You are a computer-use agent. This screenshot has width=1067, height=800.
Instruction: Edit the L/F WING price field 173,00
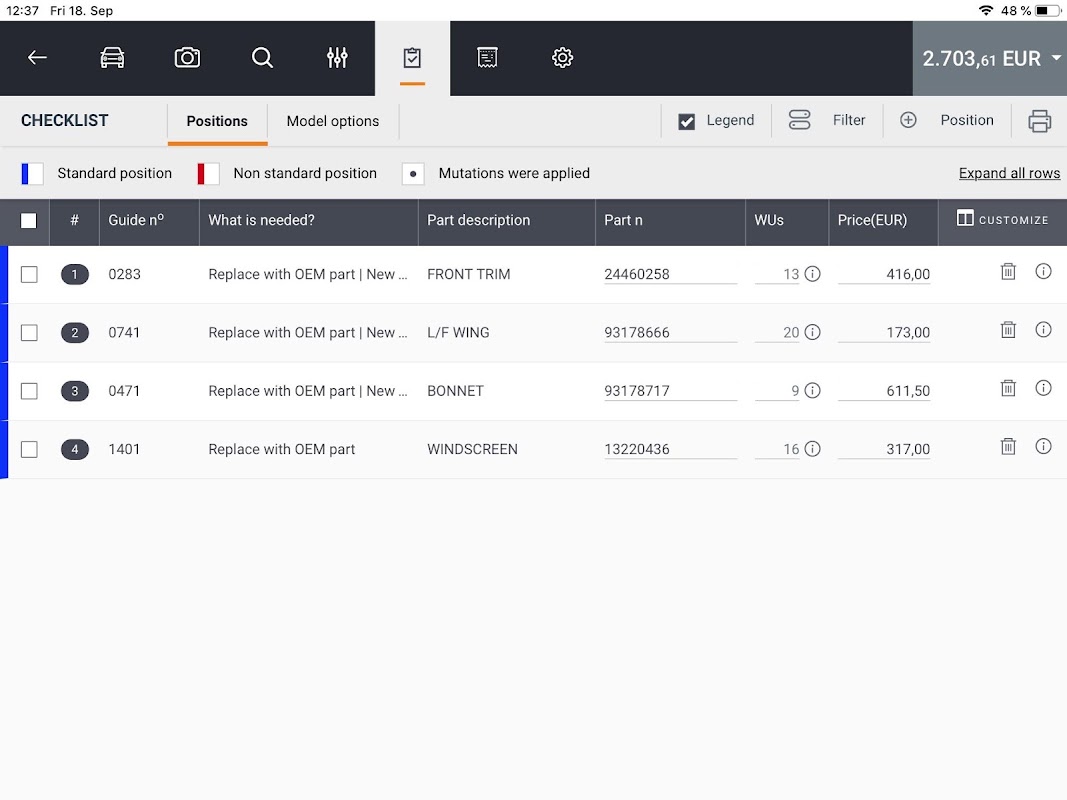pos(883,333)
